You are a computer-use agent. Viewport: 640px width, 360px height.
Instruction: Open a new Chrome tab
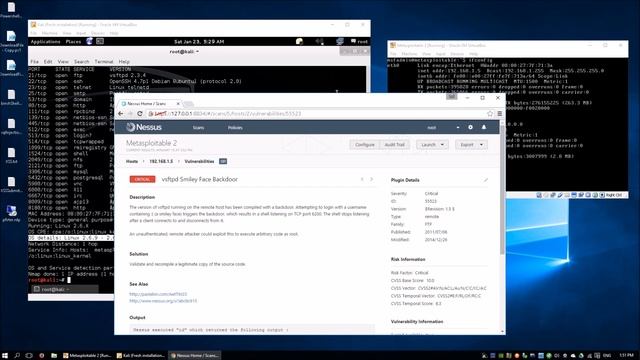188,104
